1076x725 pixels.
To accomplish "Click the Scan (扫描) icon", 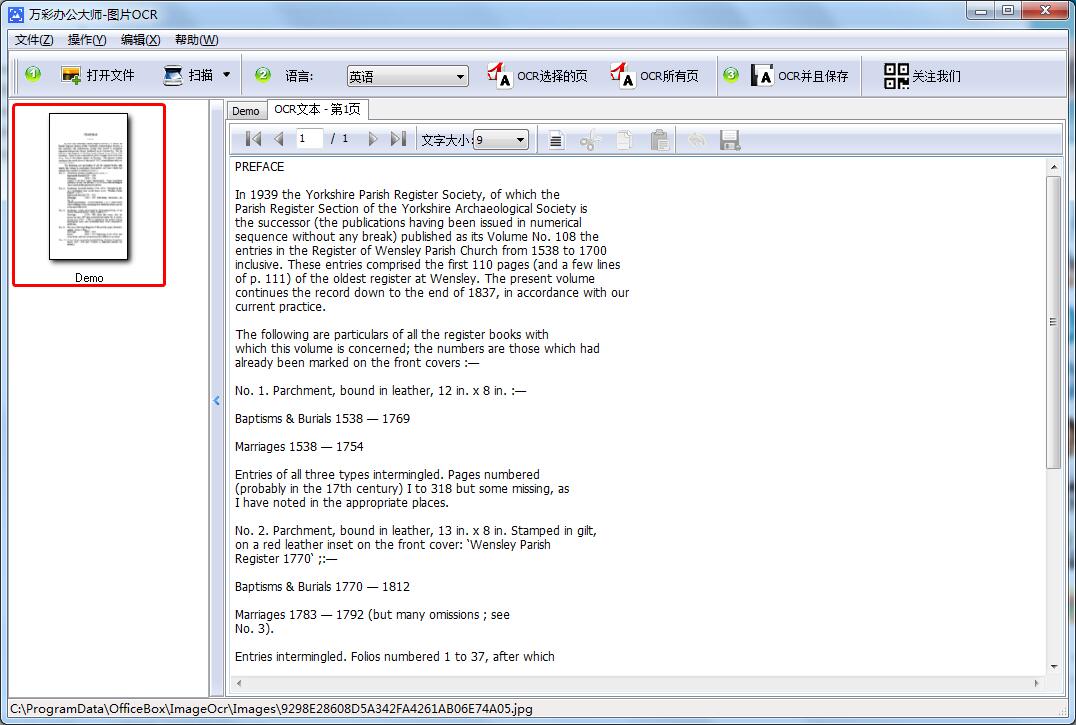I will [x=174, y=75].
